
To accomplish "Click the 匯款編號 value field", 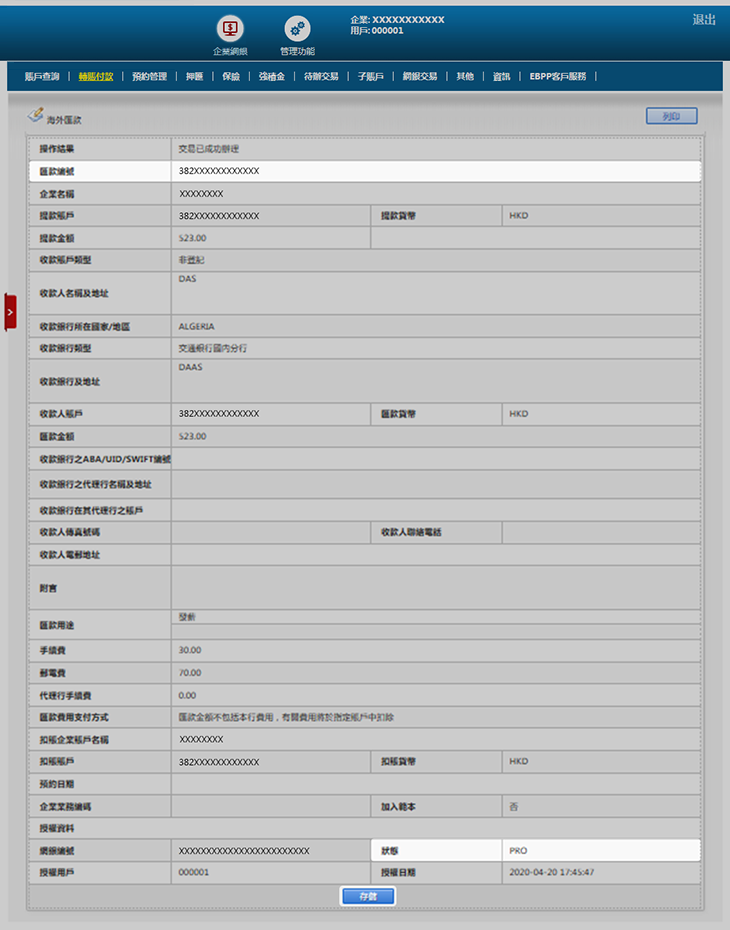I will pyautogui.click(x=435, y=171).
